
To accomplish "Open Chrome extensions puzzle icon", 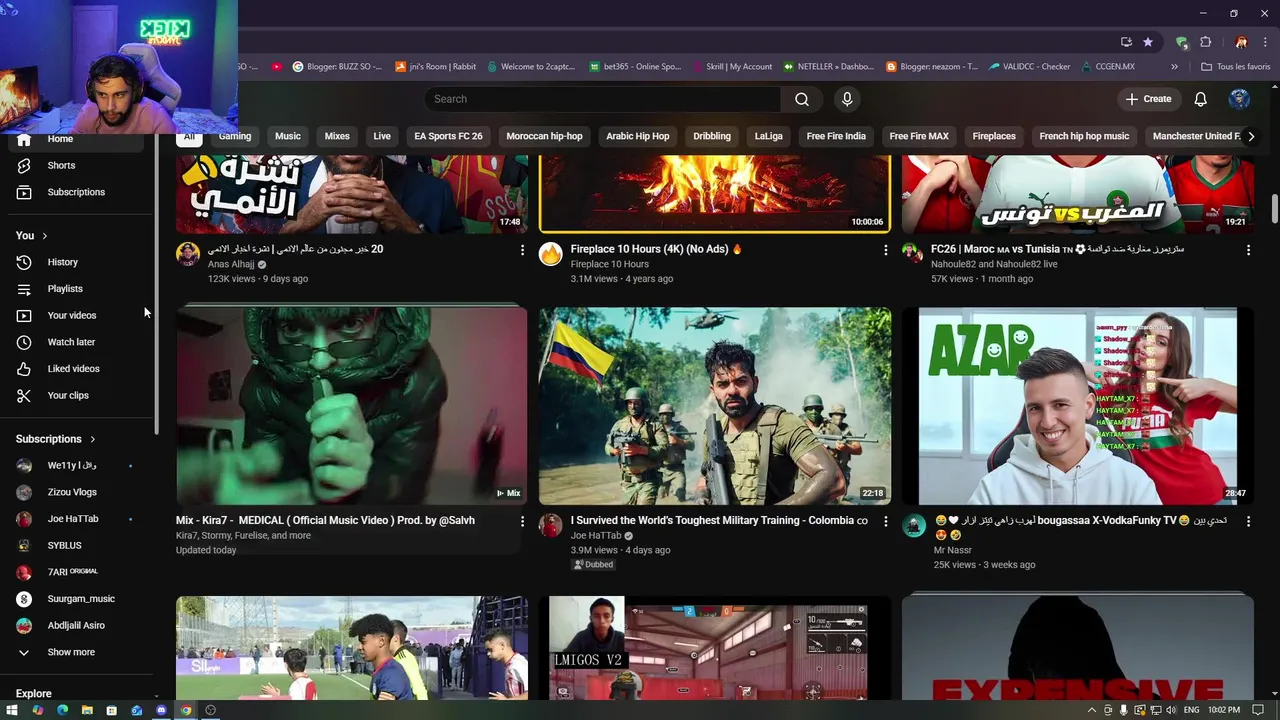I will [1205, 42].
